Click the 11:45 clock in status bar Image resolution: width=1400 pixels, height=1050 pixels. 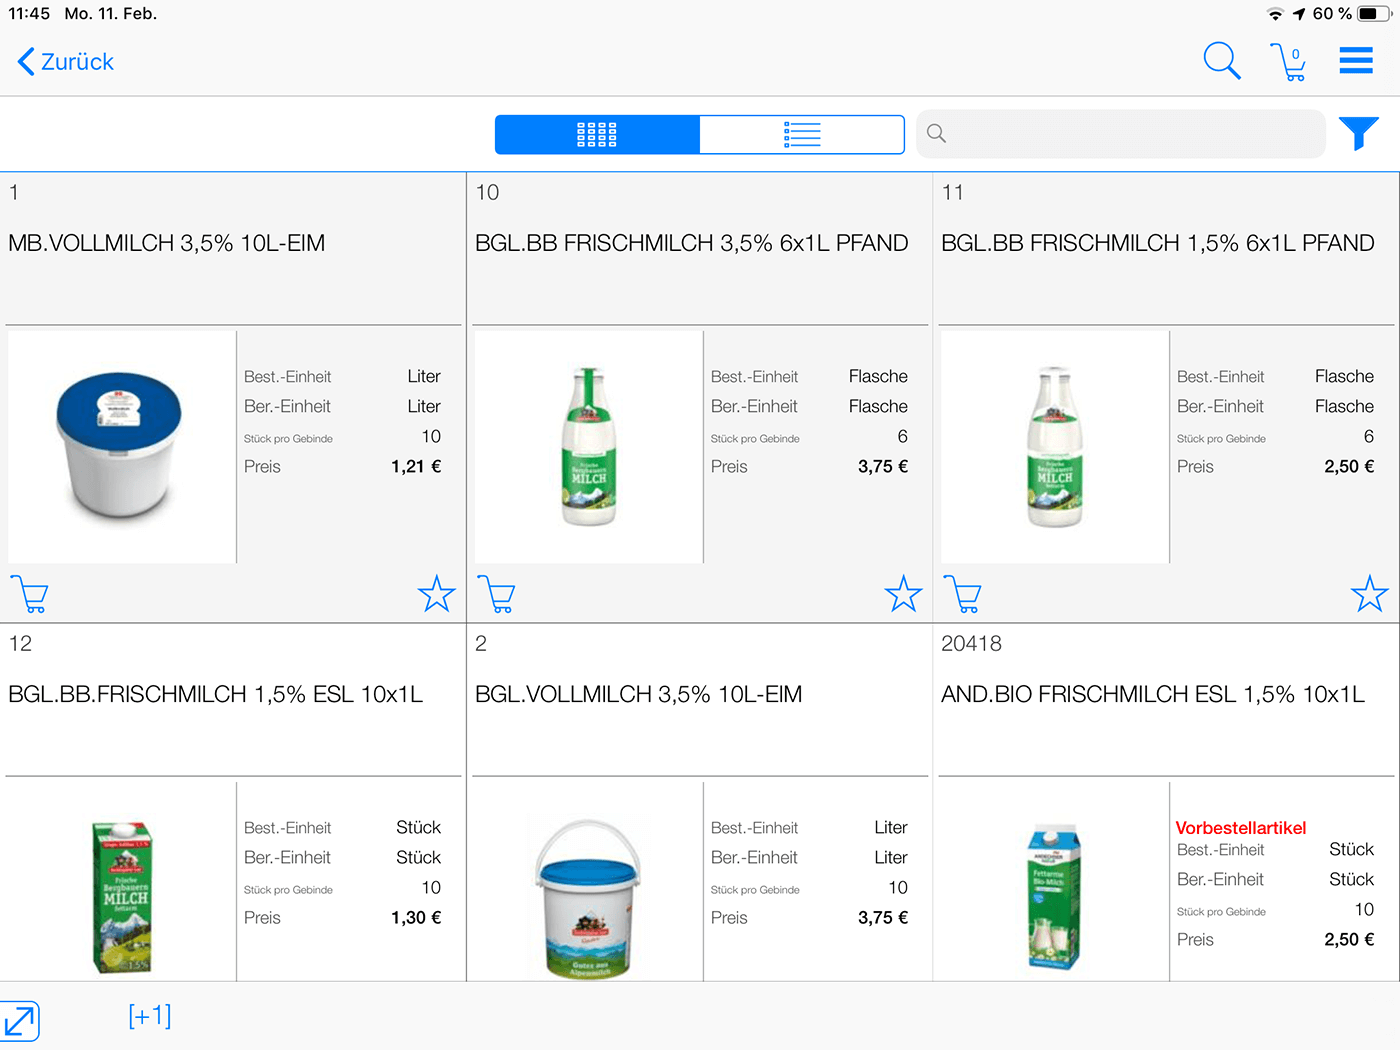[29, 14]
